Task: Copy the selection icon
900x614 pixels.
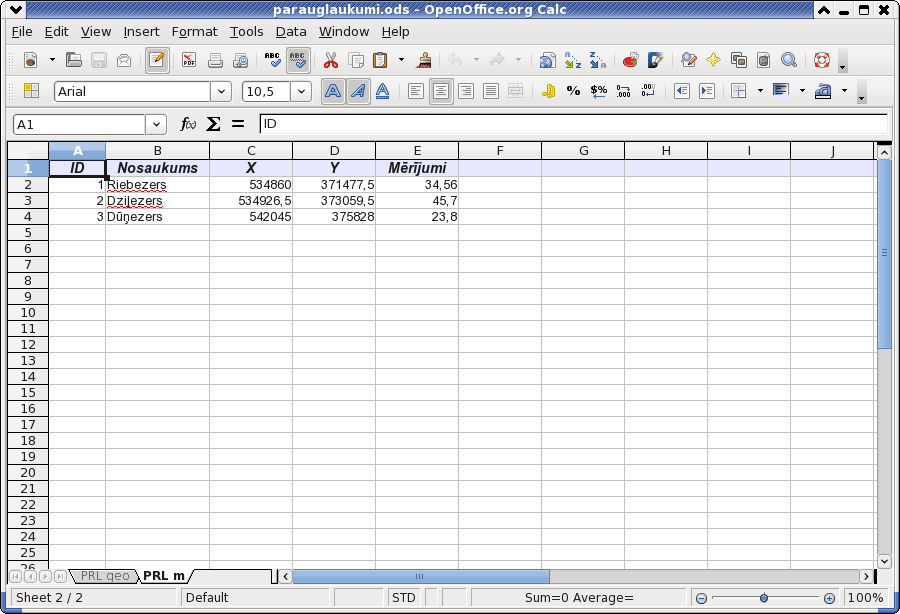Action: point(356,60)
